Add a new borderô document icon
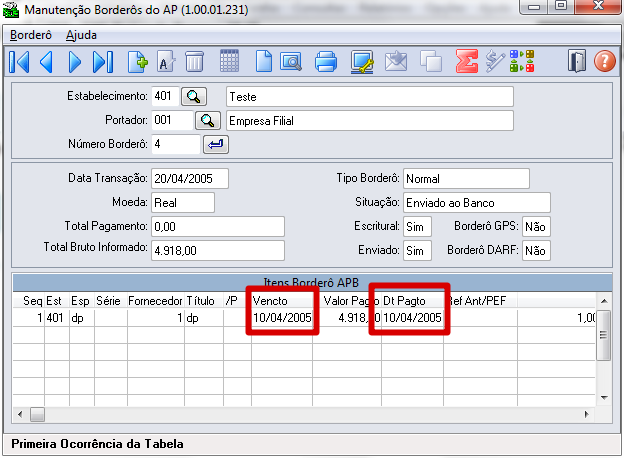The height and width of the screenshot is (458, 624). click(138, 62)
